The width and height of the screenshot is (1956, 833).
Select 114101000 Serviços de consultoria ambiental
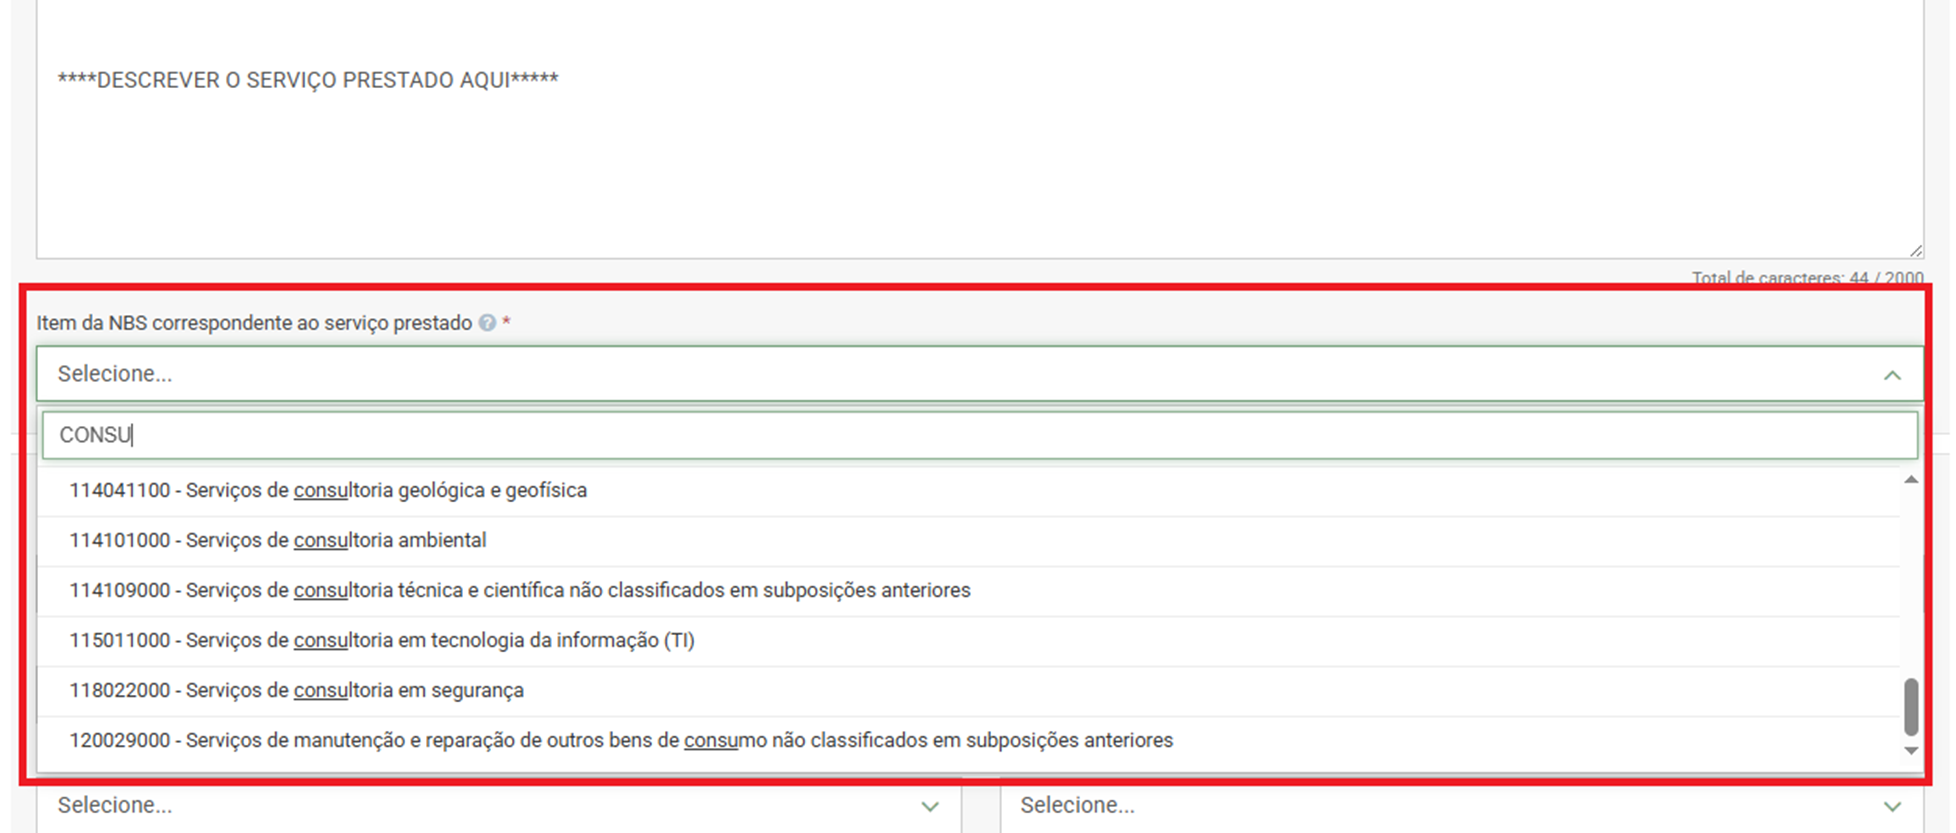[278, 541]
